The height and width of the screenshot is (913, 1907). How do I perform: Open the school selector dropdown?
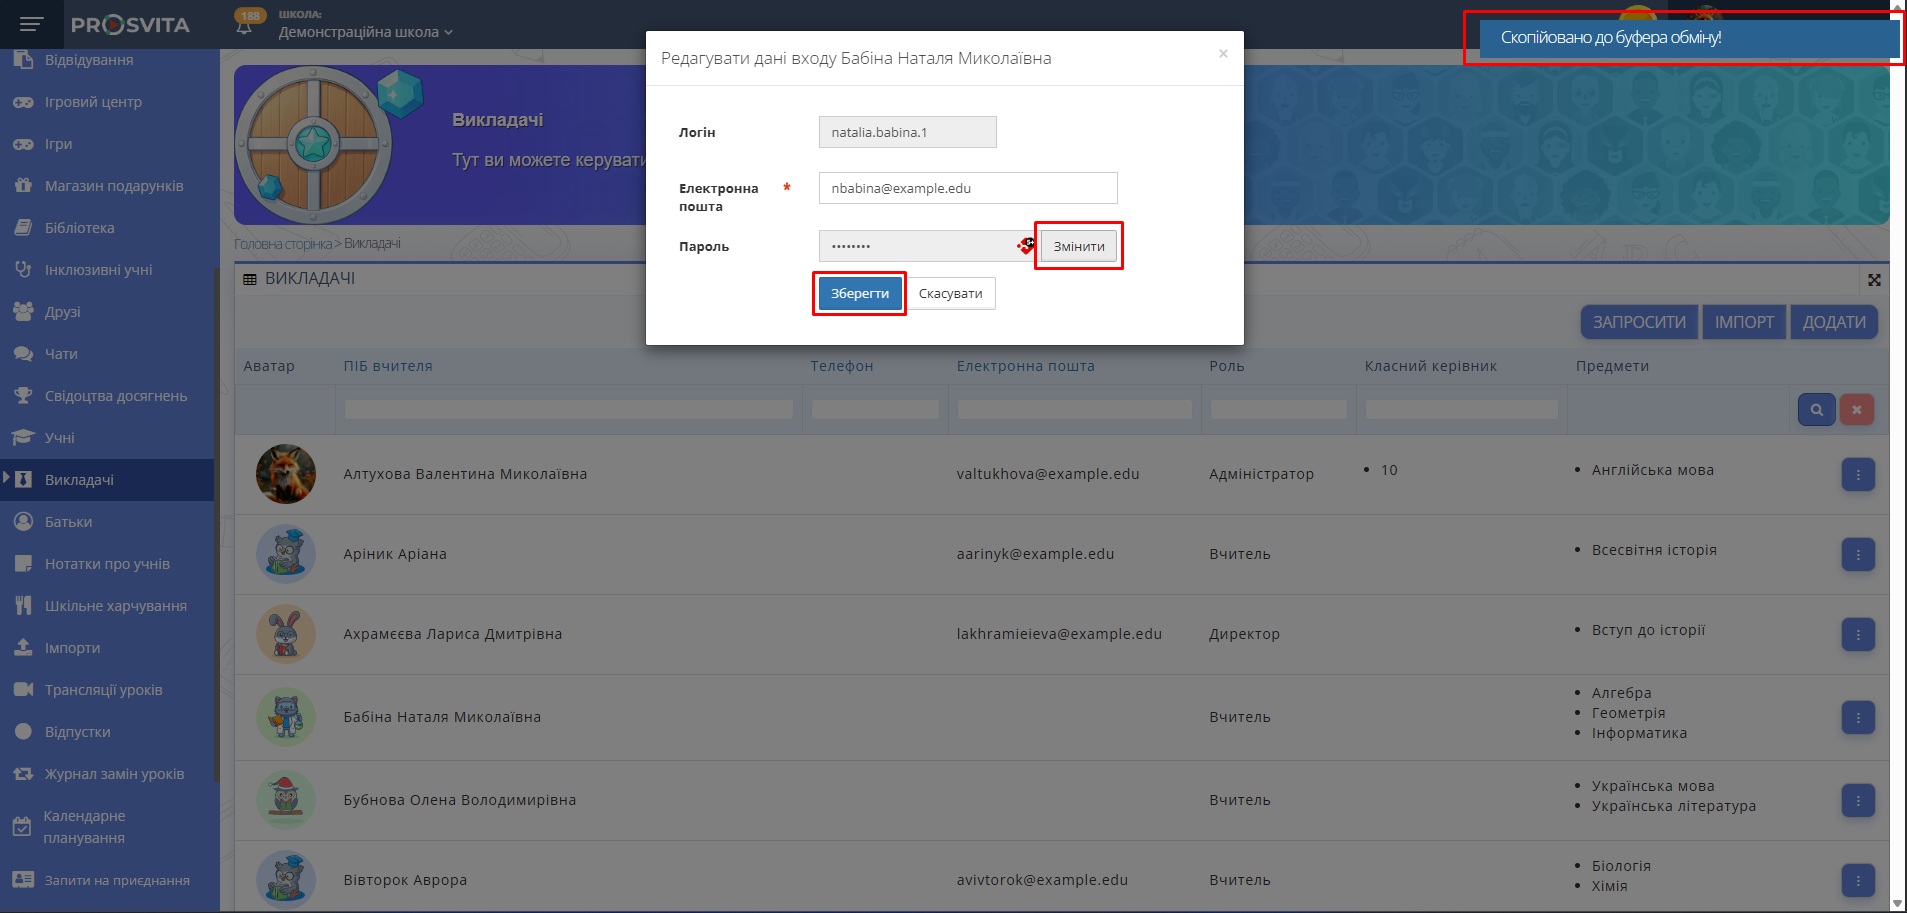point(366,32)
